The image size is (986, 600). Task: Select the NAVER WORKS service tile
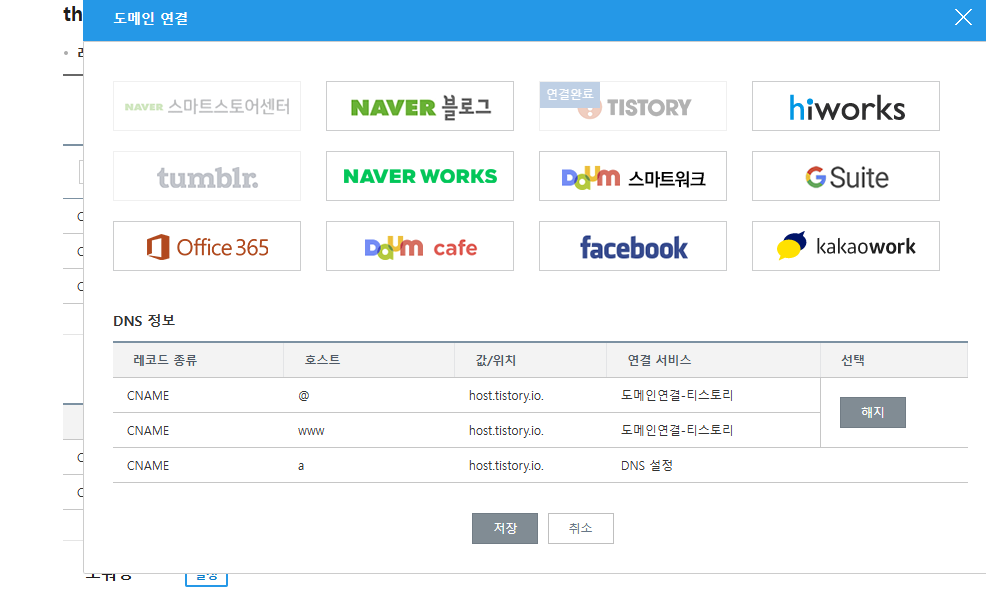(x=419, y=176)
